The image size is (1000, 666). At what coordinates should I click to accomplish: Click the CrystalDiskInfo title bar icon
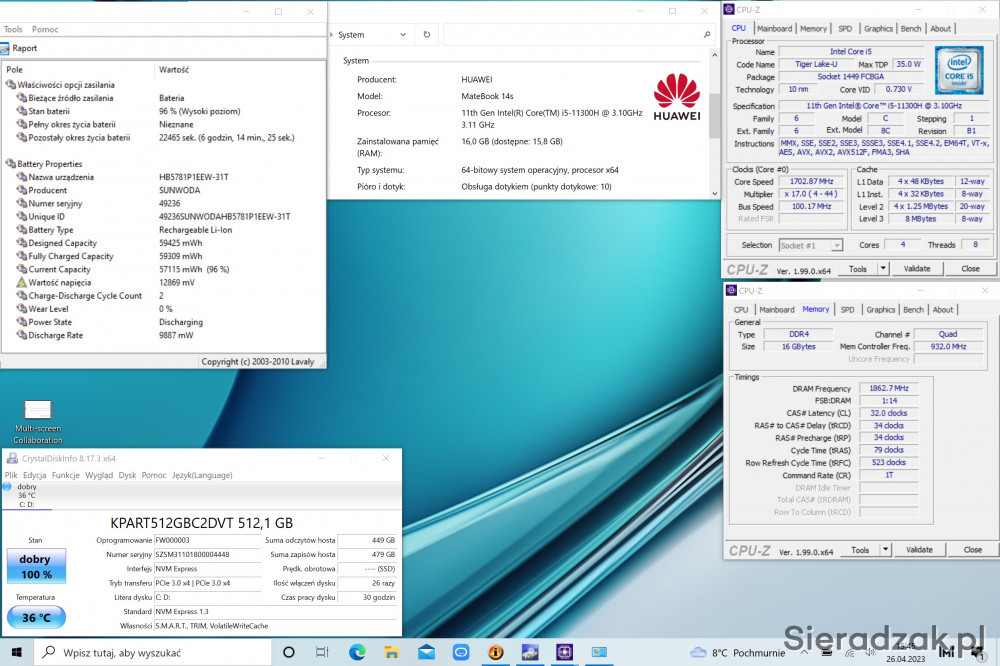tap(11, 458)
